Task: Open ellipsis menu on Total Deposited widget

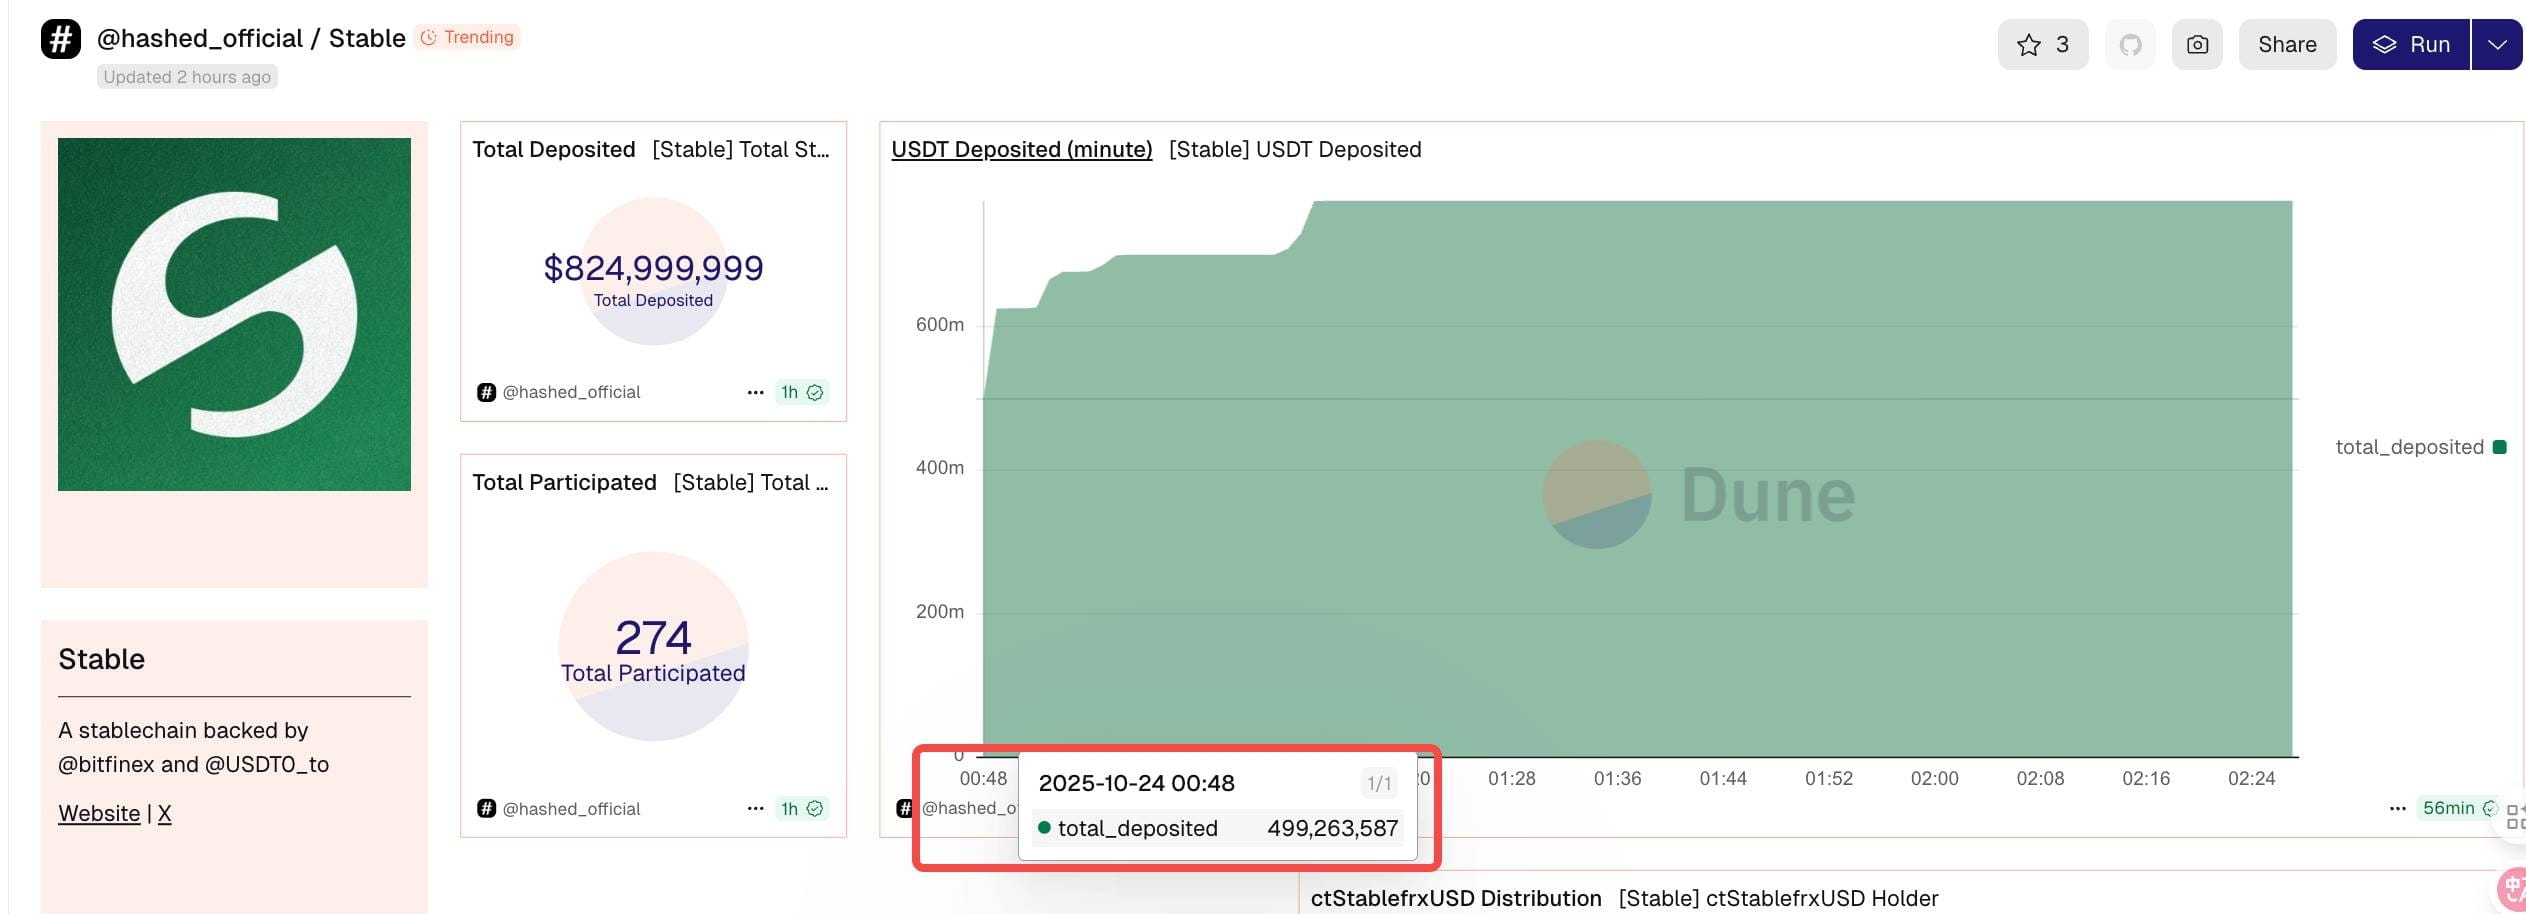Action: [x=755, y=392]
